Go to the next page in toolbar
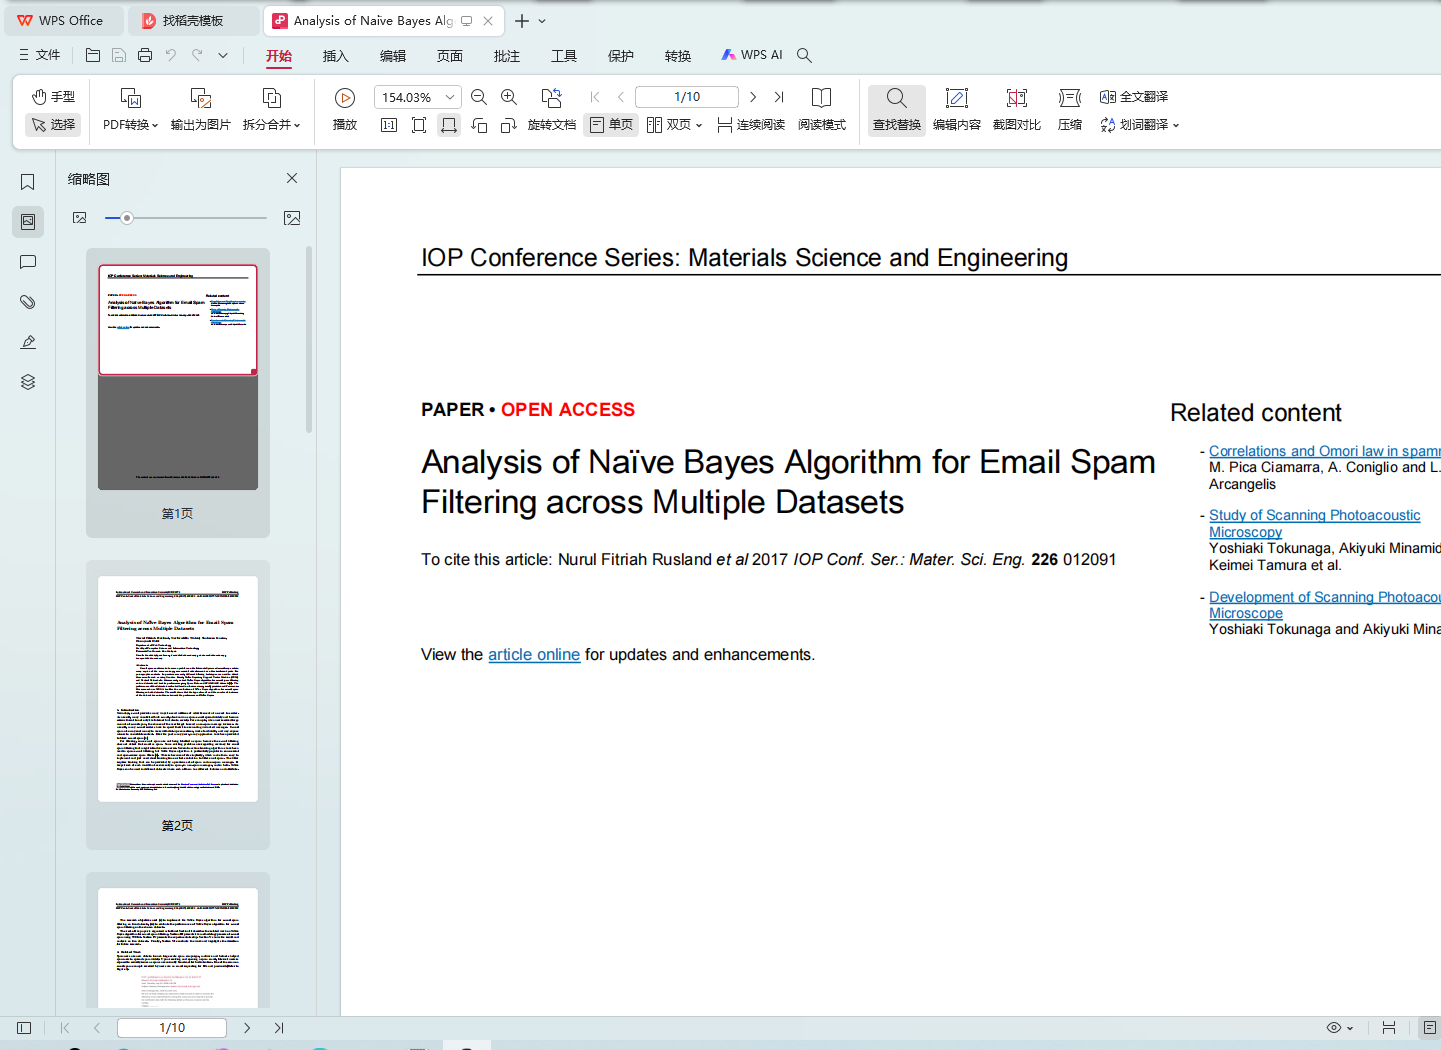1441x1050 pixels. click(x=753, y=97)
